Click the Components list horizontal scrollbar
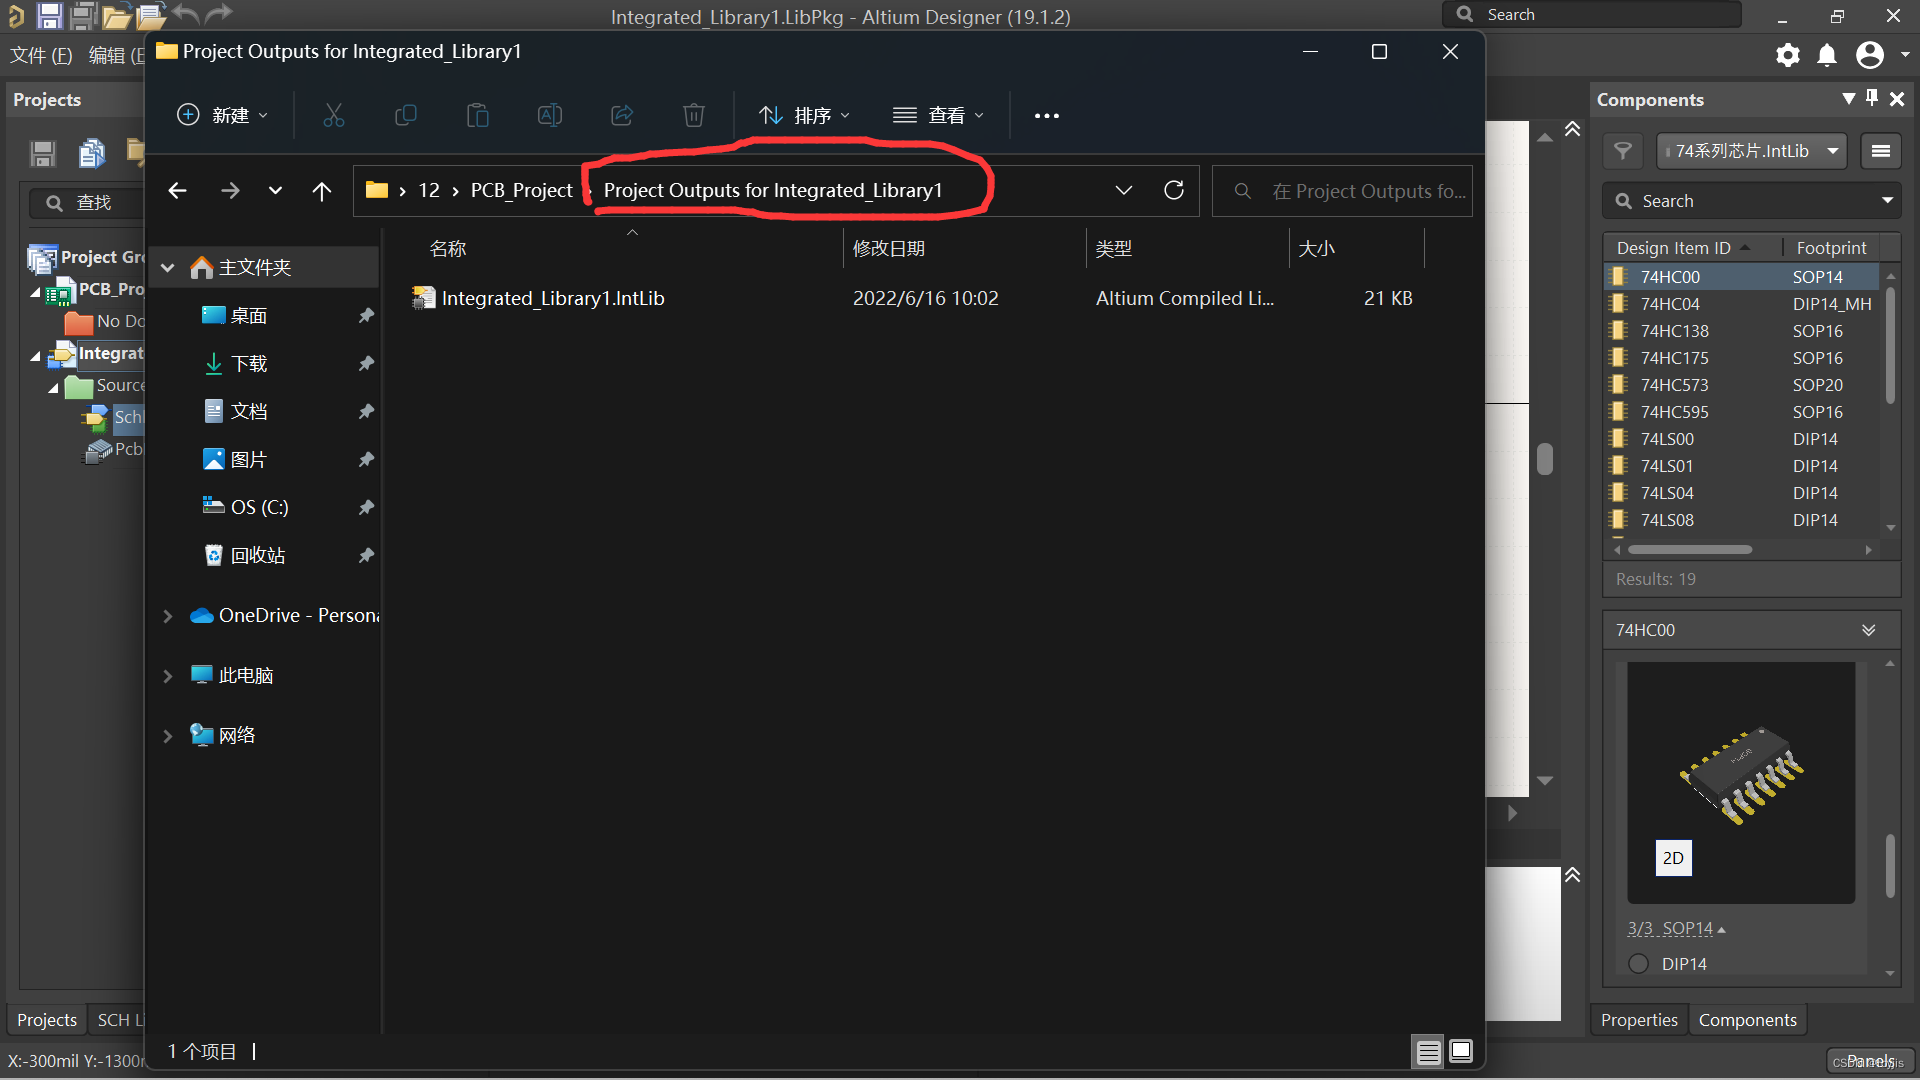This screenshot has height=1080, width=1920. coord(1689,549)
